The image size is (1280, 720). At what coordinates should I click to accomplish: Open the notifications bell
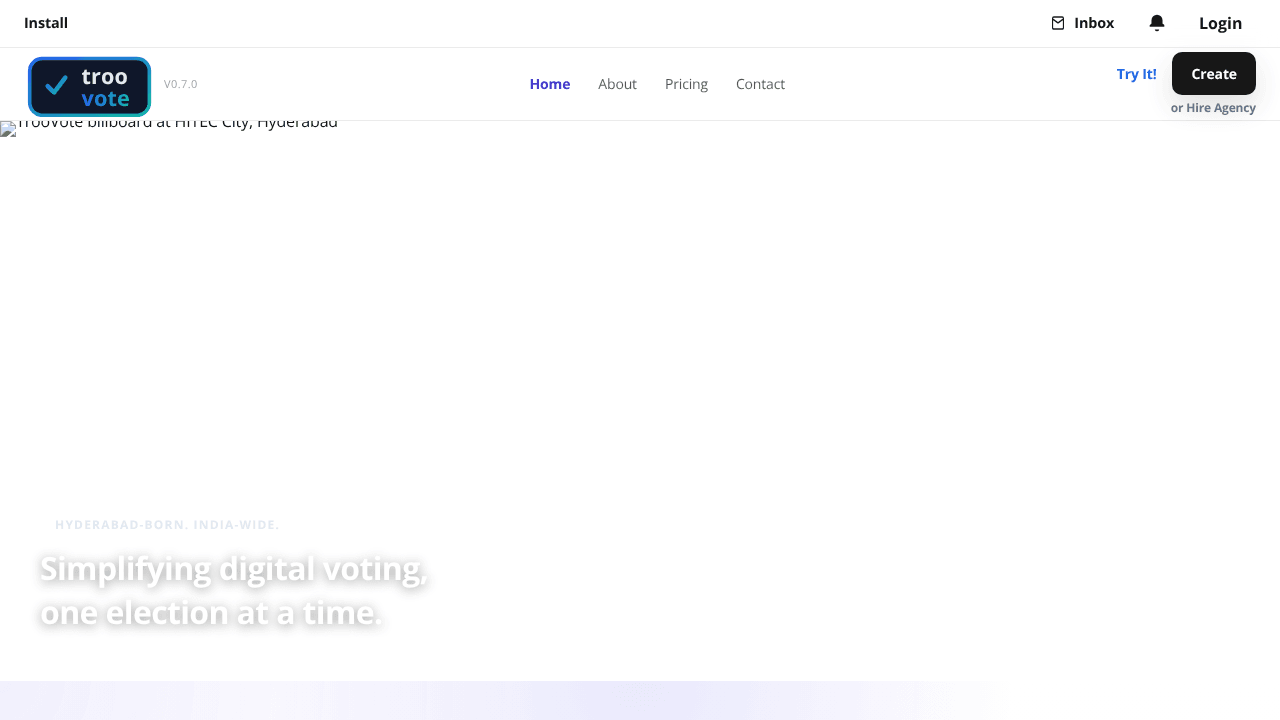tap(1157, 23)
